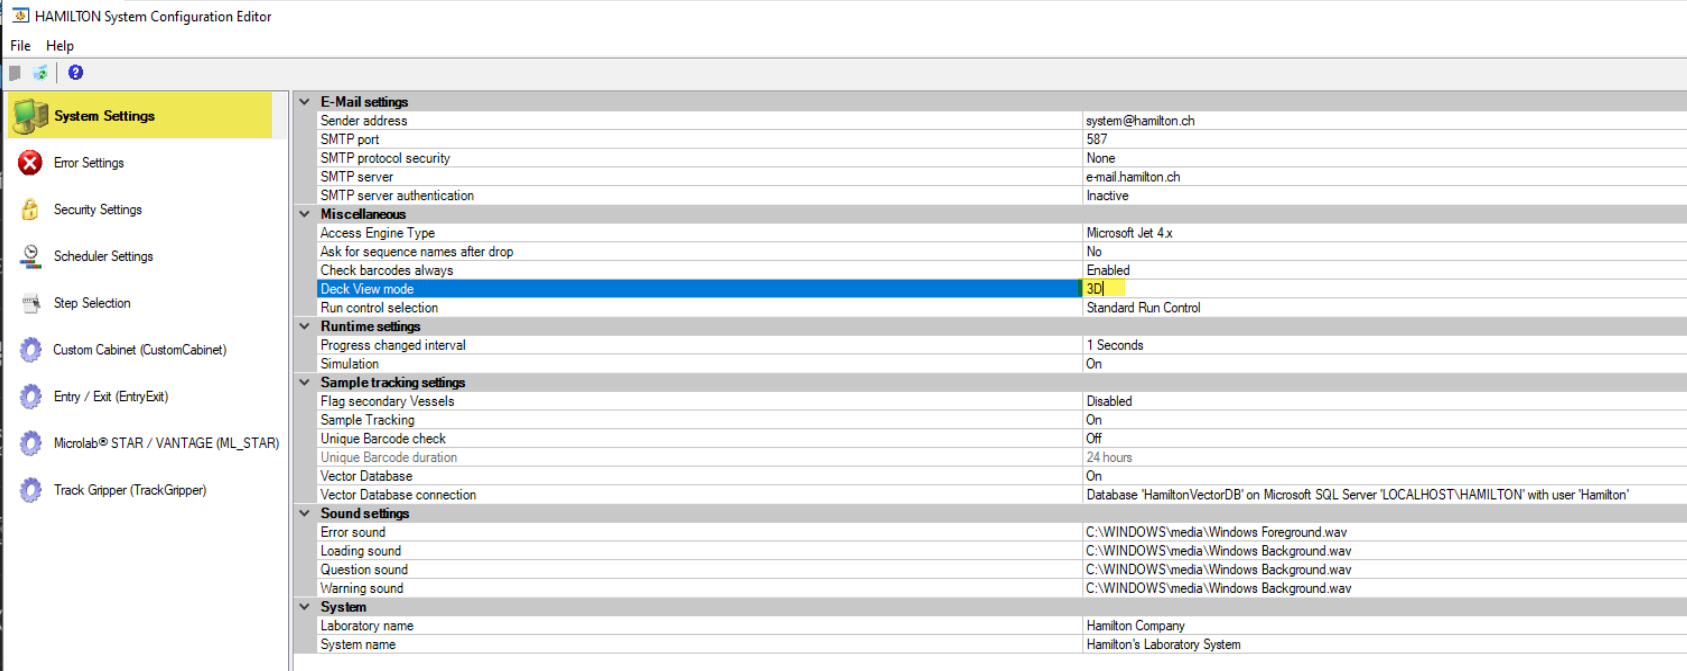Click the blue help question mark icon
1687x671 pixels.
tap(75, 73)
